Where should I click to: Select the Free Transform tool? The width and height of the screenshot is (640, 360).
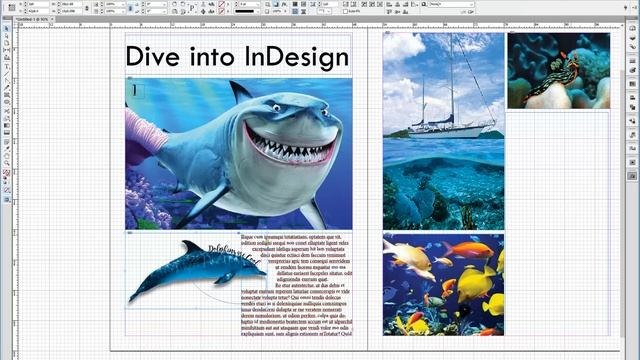[7, 118]
